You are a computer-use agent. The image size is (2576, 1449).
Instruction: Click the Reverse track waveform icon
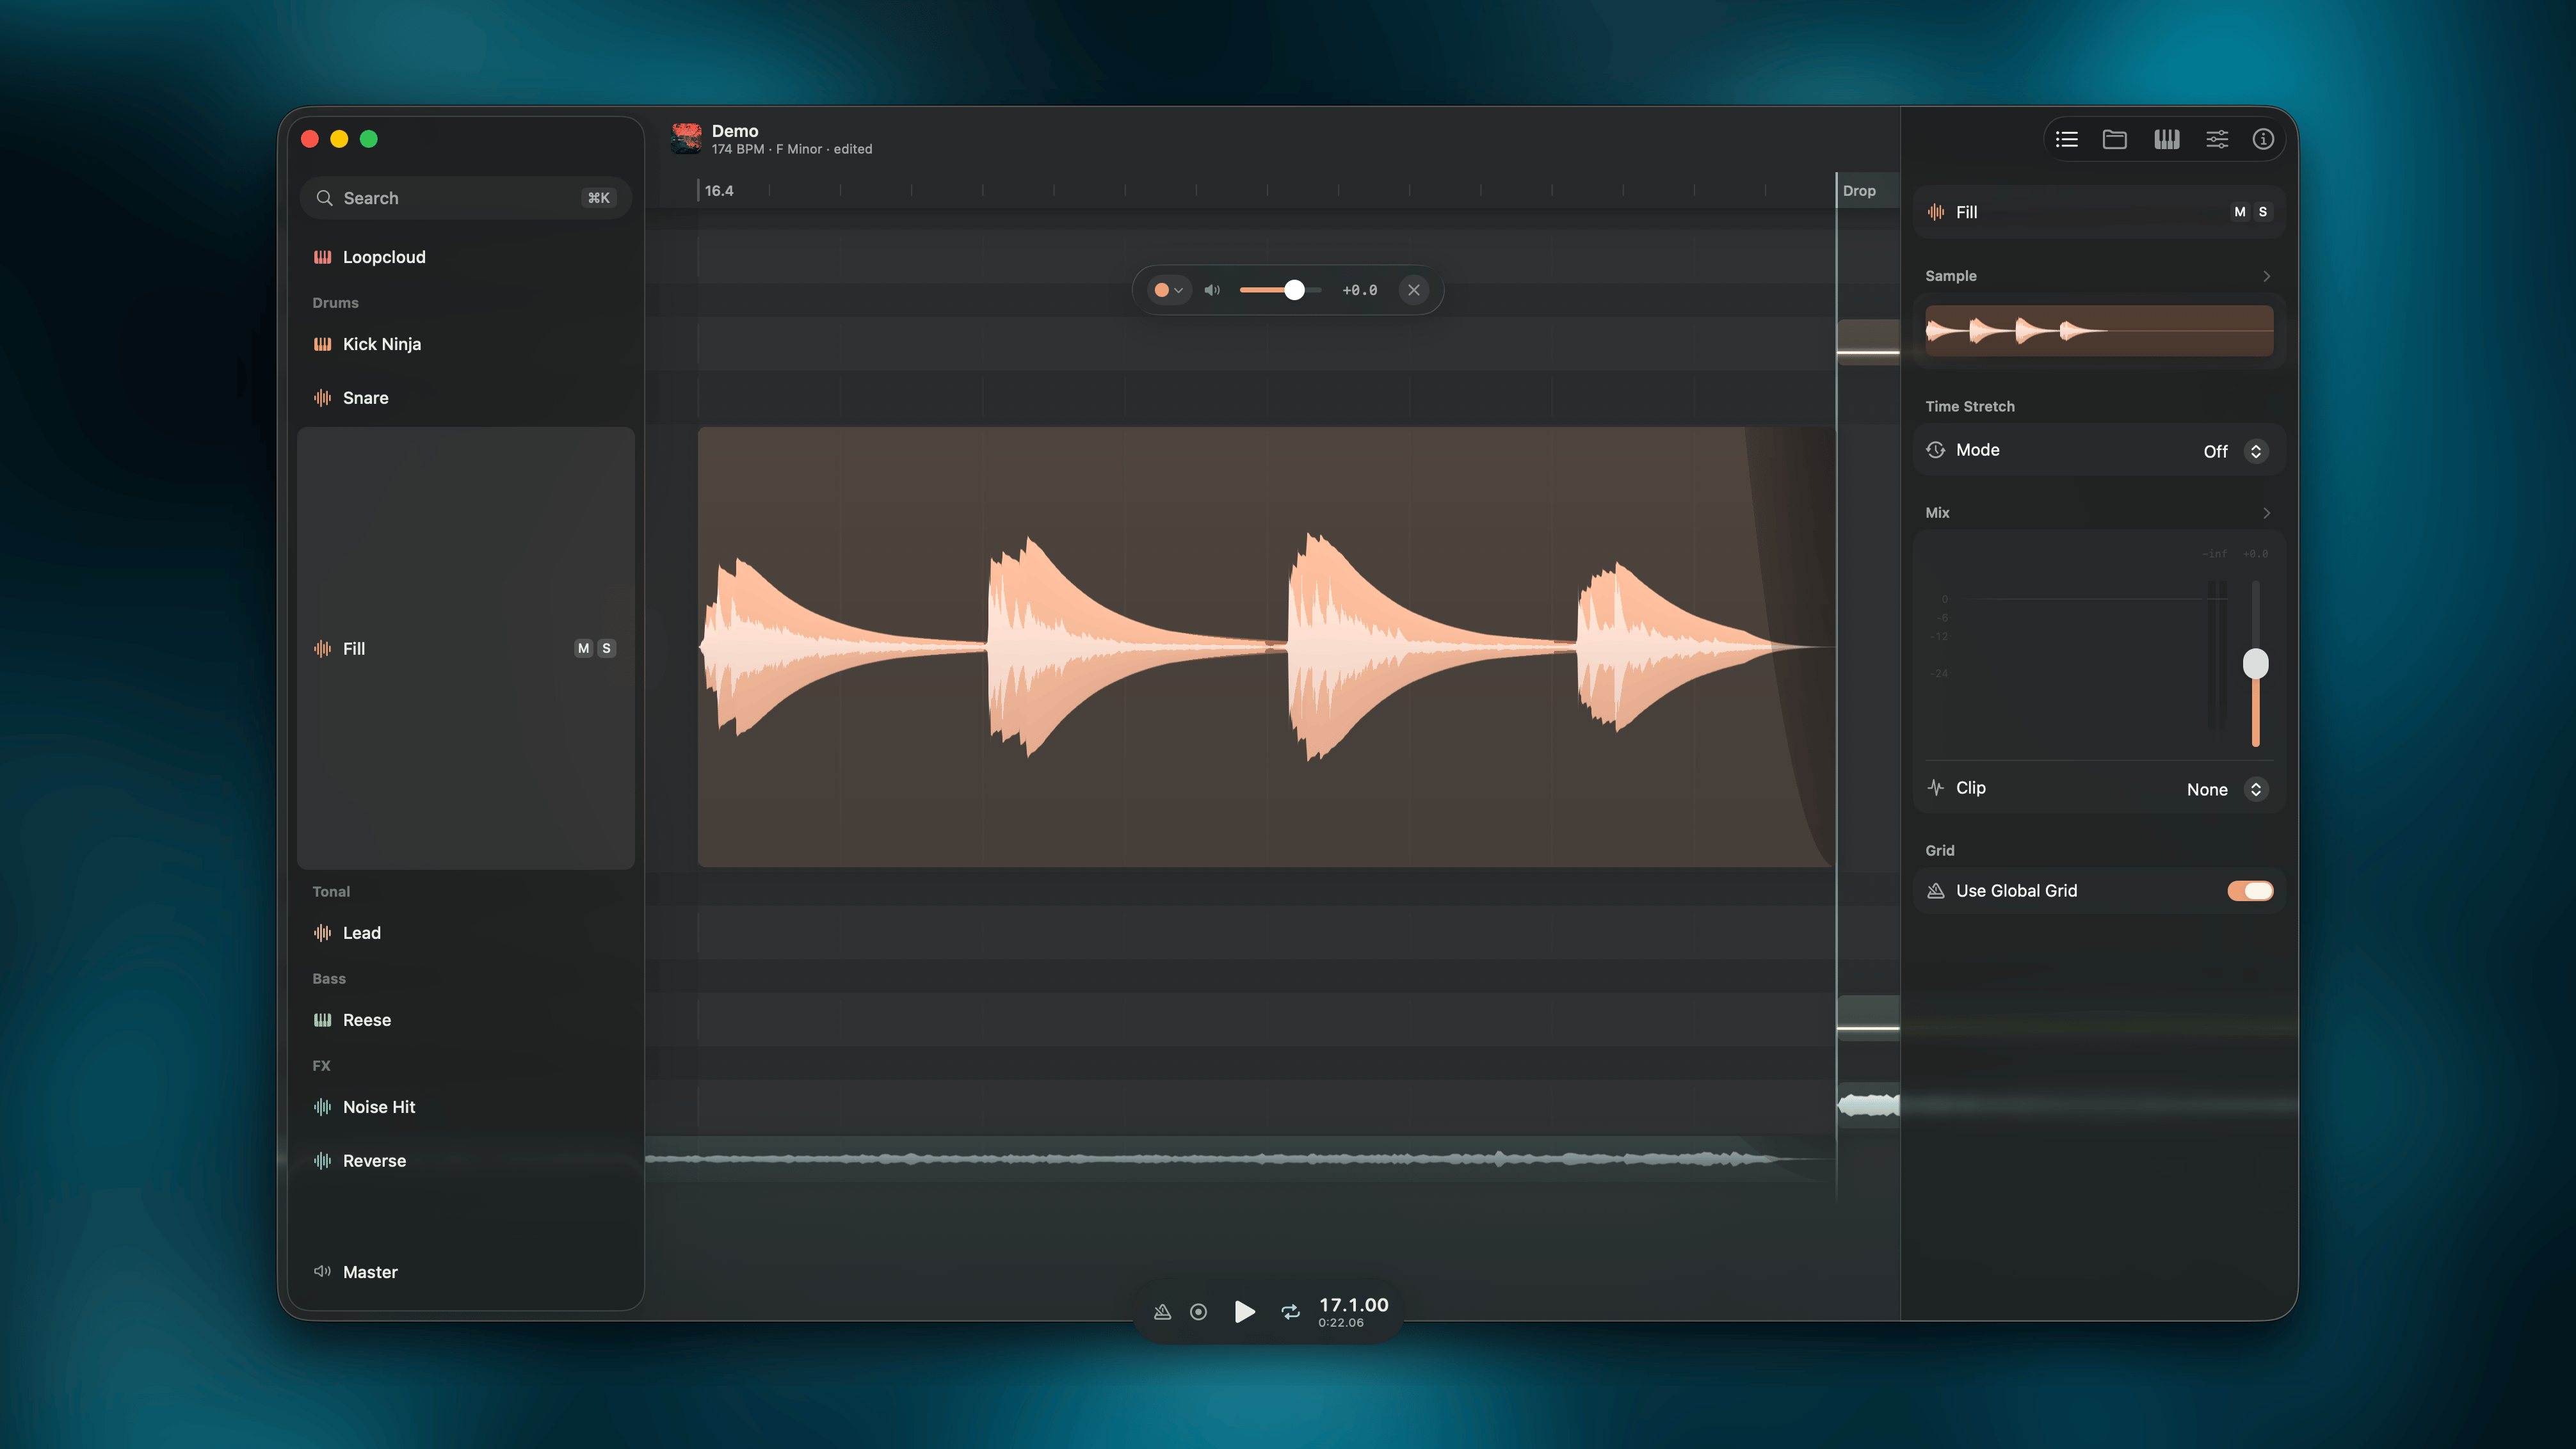tap(322, 1161)
